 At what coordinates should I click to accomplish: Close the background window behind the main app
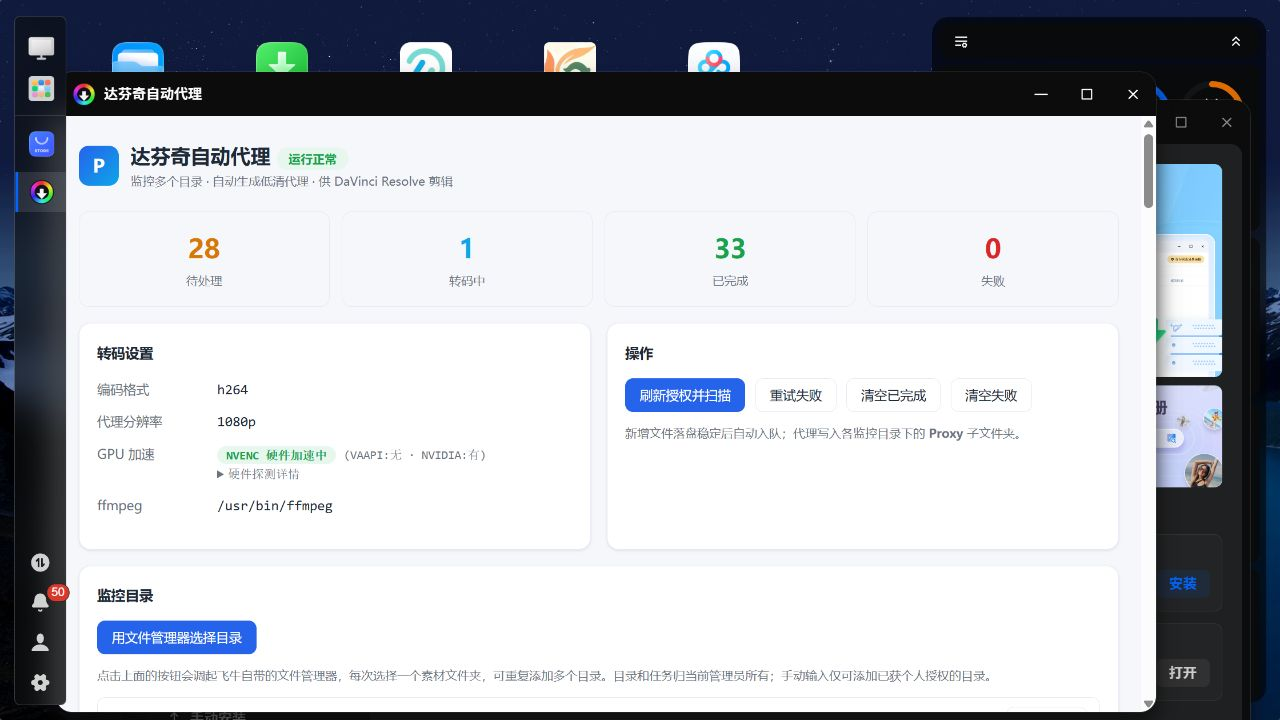click(1228, 122)
